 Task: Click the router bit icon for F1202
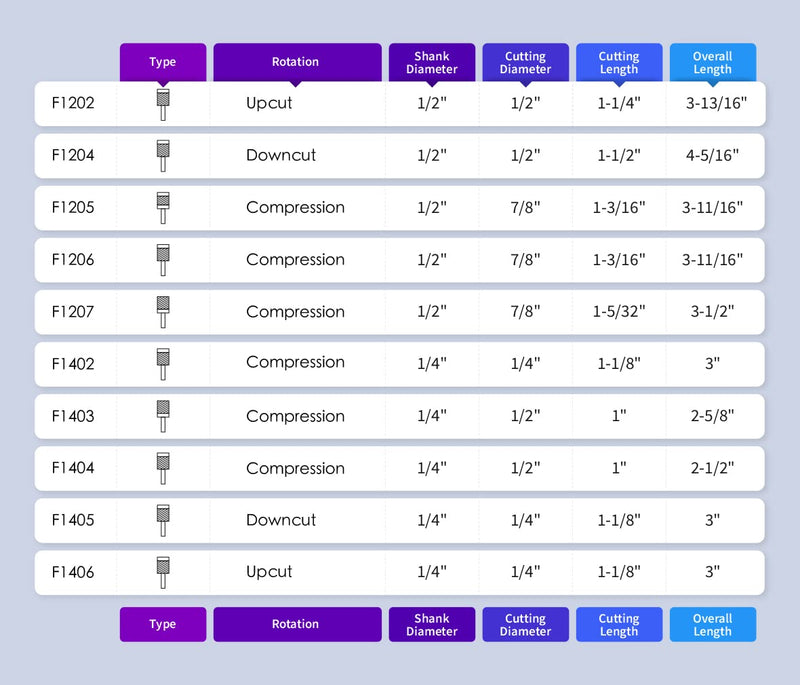pos(163,105)
